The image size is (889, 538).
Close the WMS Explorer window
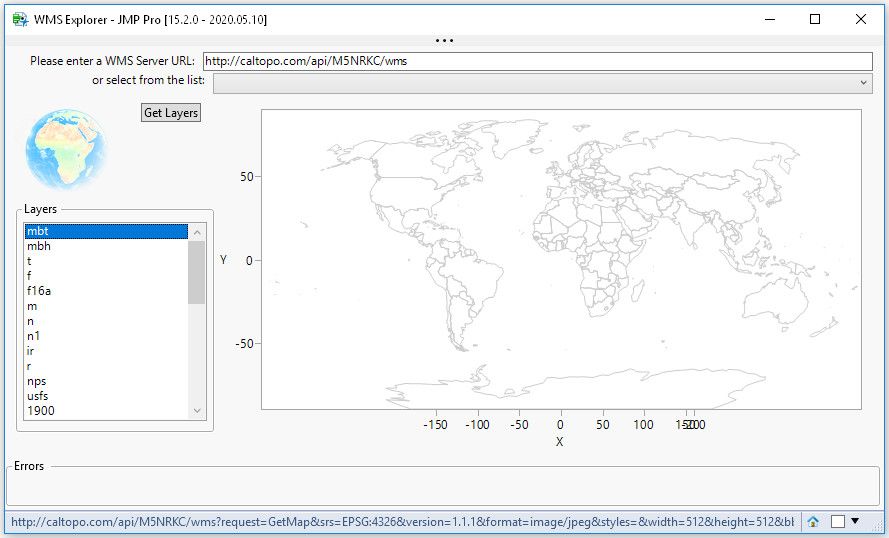click(x=861, y=19)
